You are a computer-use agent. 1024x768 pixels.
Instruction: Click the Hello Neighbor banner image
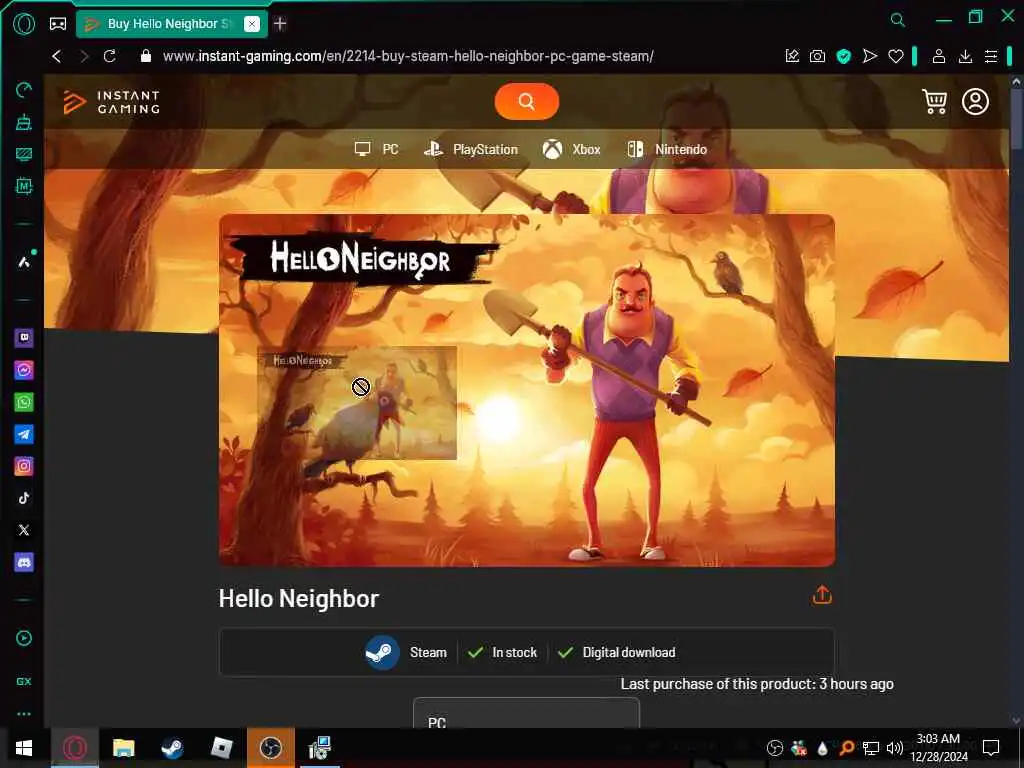(526, 391)
